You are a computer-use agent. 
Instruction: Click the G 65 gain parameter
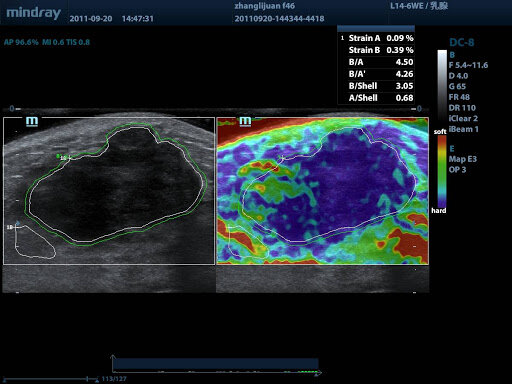(x=457, y=86)
